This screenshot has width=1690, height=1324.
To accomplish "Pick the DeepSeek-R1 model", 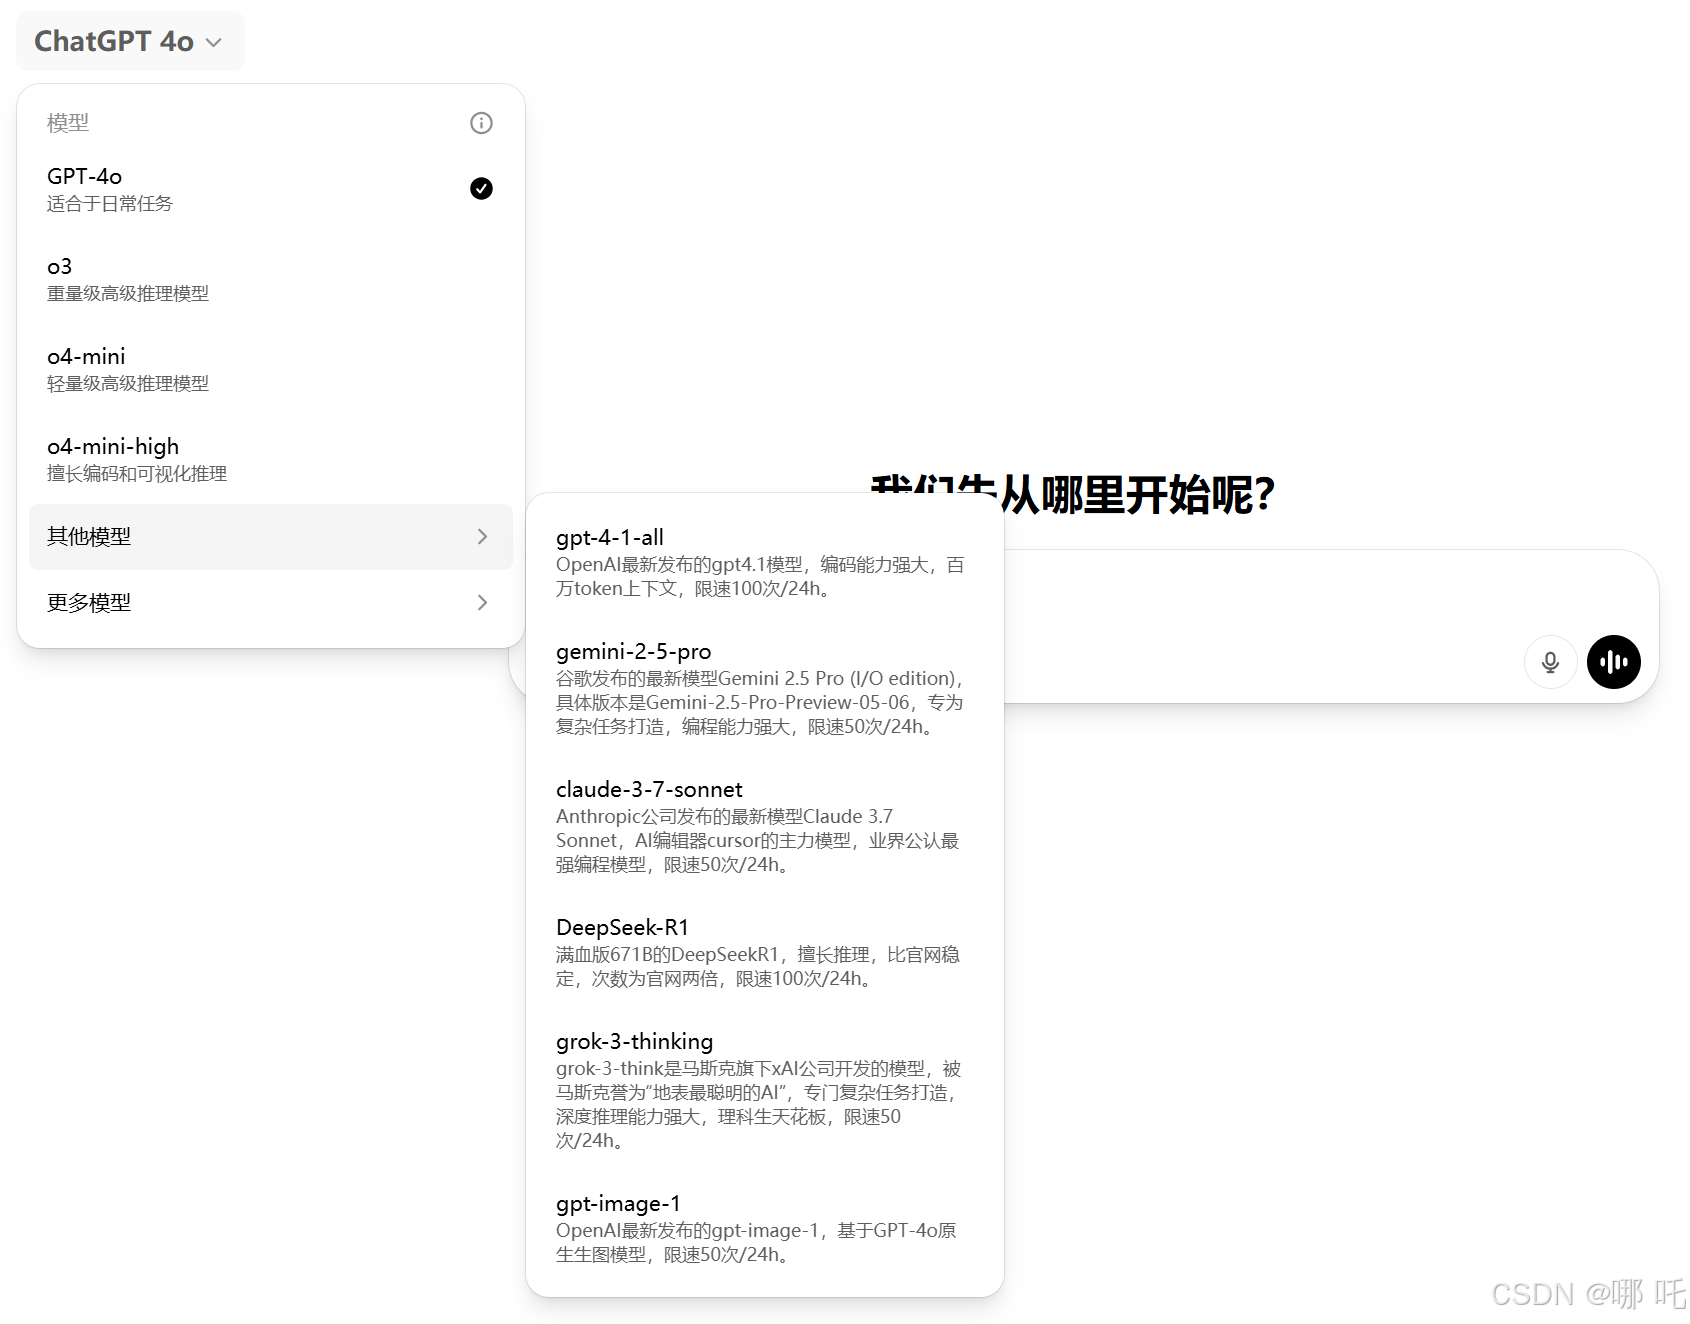I will coord(764,952).
